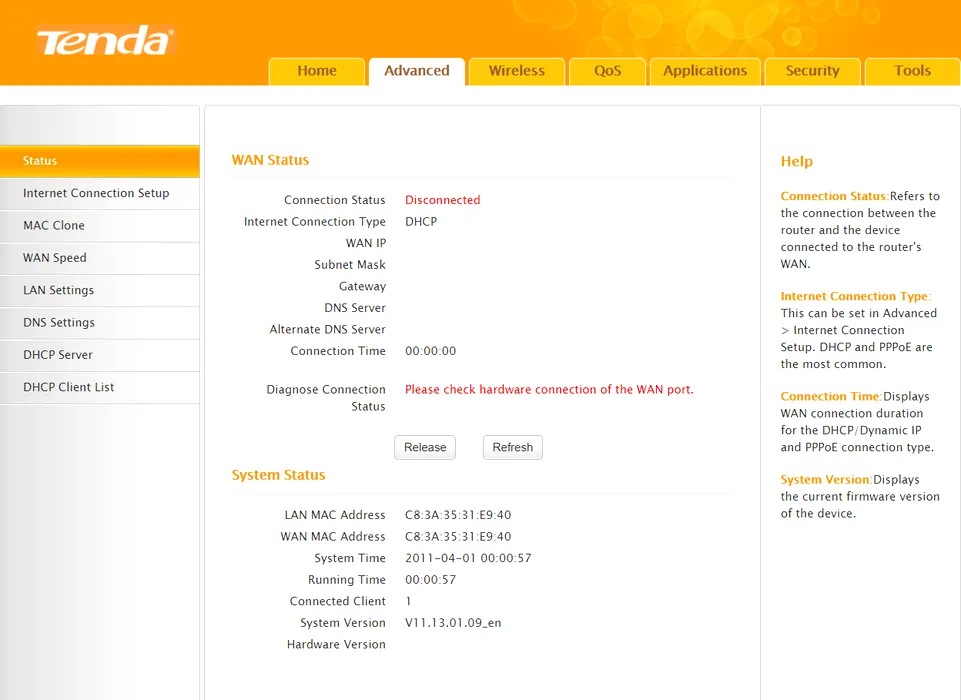Viewport: 961px width, 700px height.
Task: Open the QoS tab
Action: coord(607,71)
